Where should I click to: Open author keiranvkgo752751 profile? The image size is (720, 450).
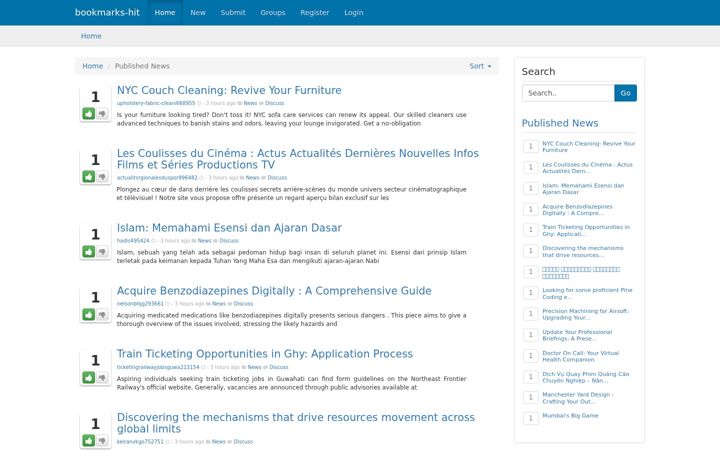[140, 441]
